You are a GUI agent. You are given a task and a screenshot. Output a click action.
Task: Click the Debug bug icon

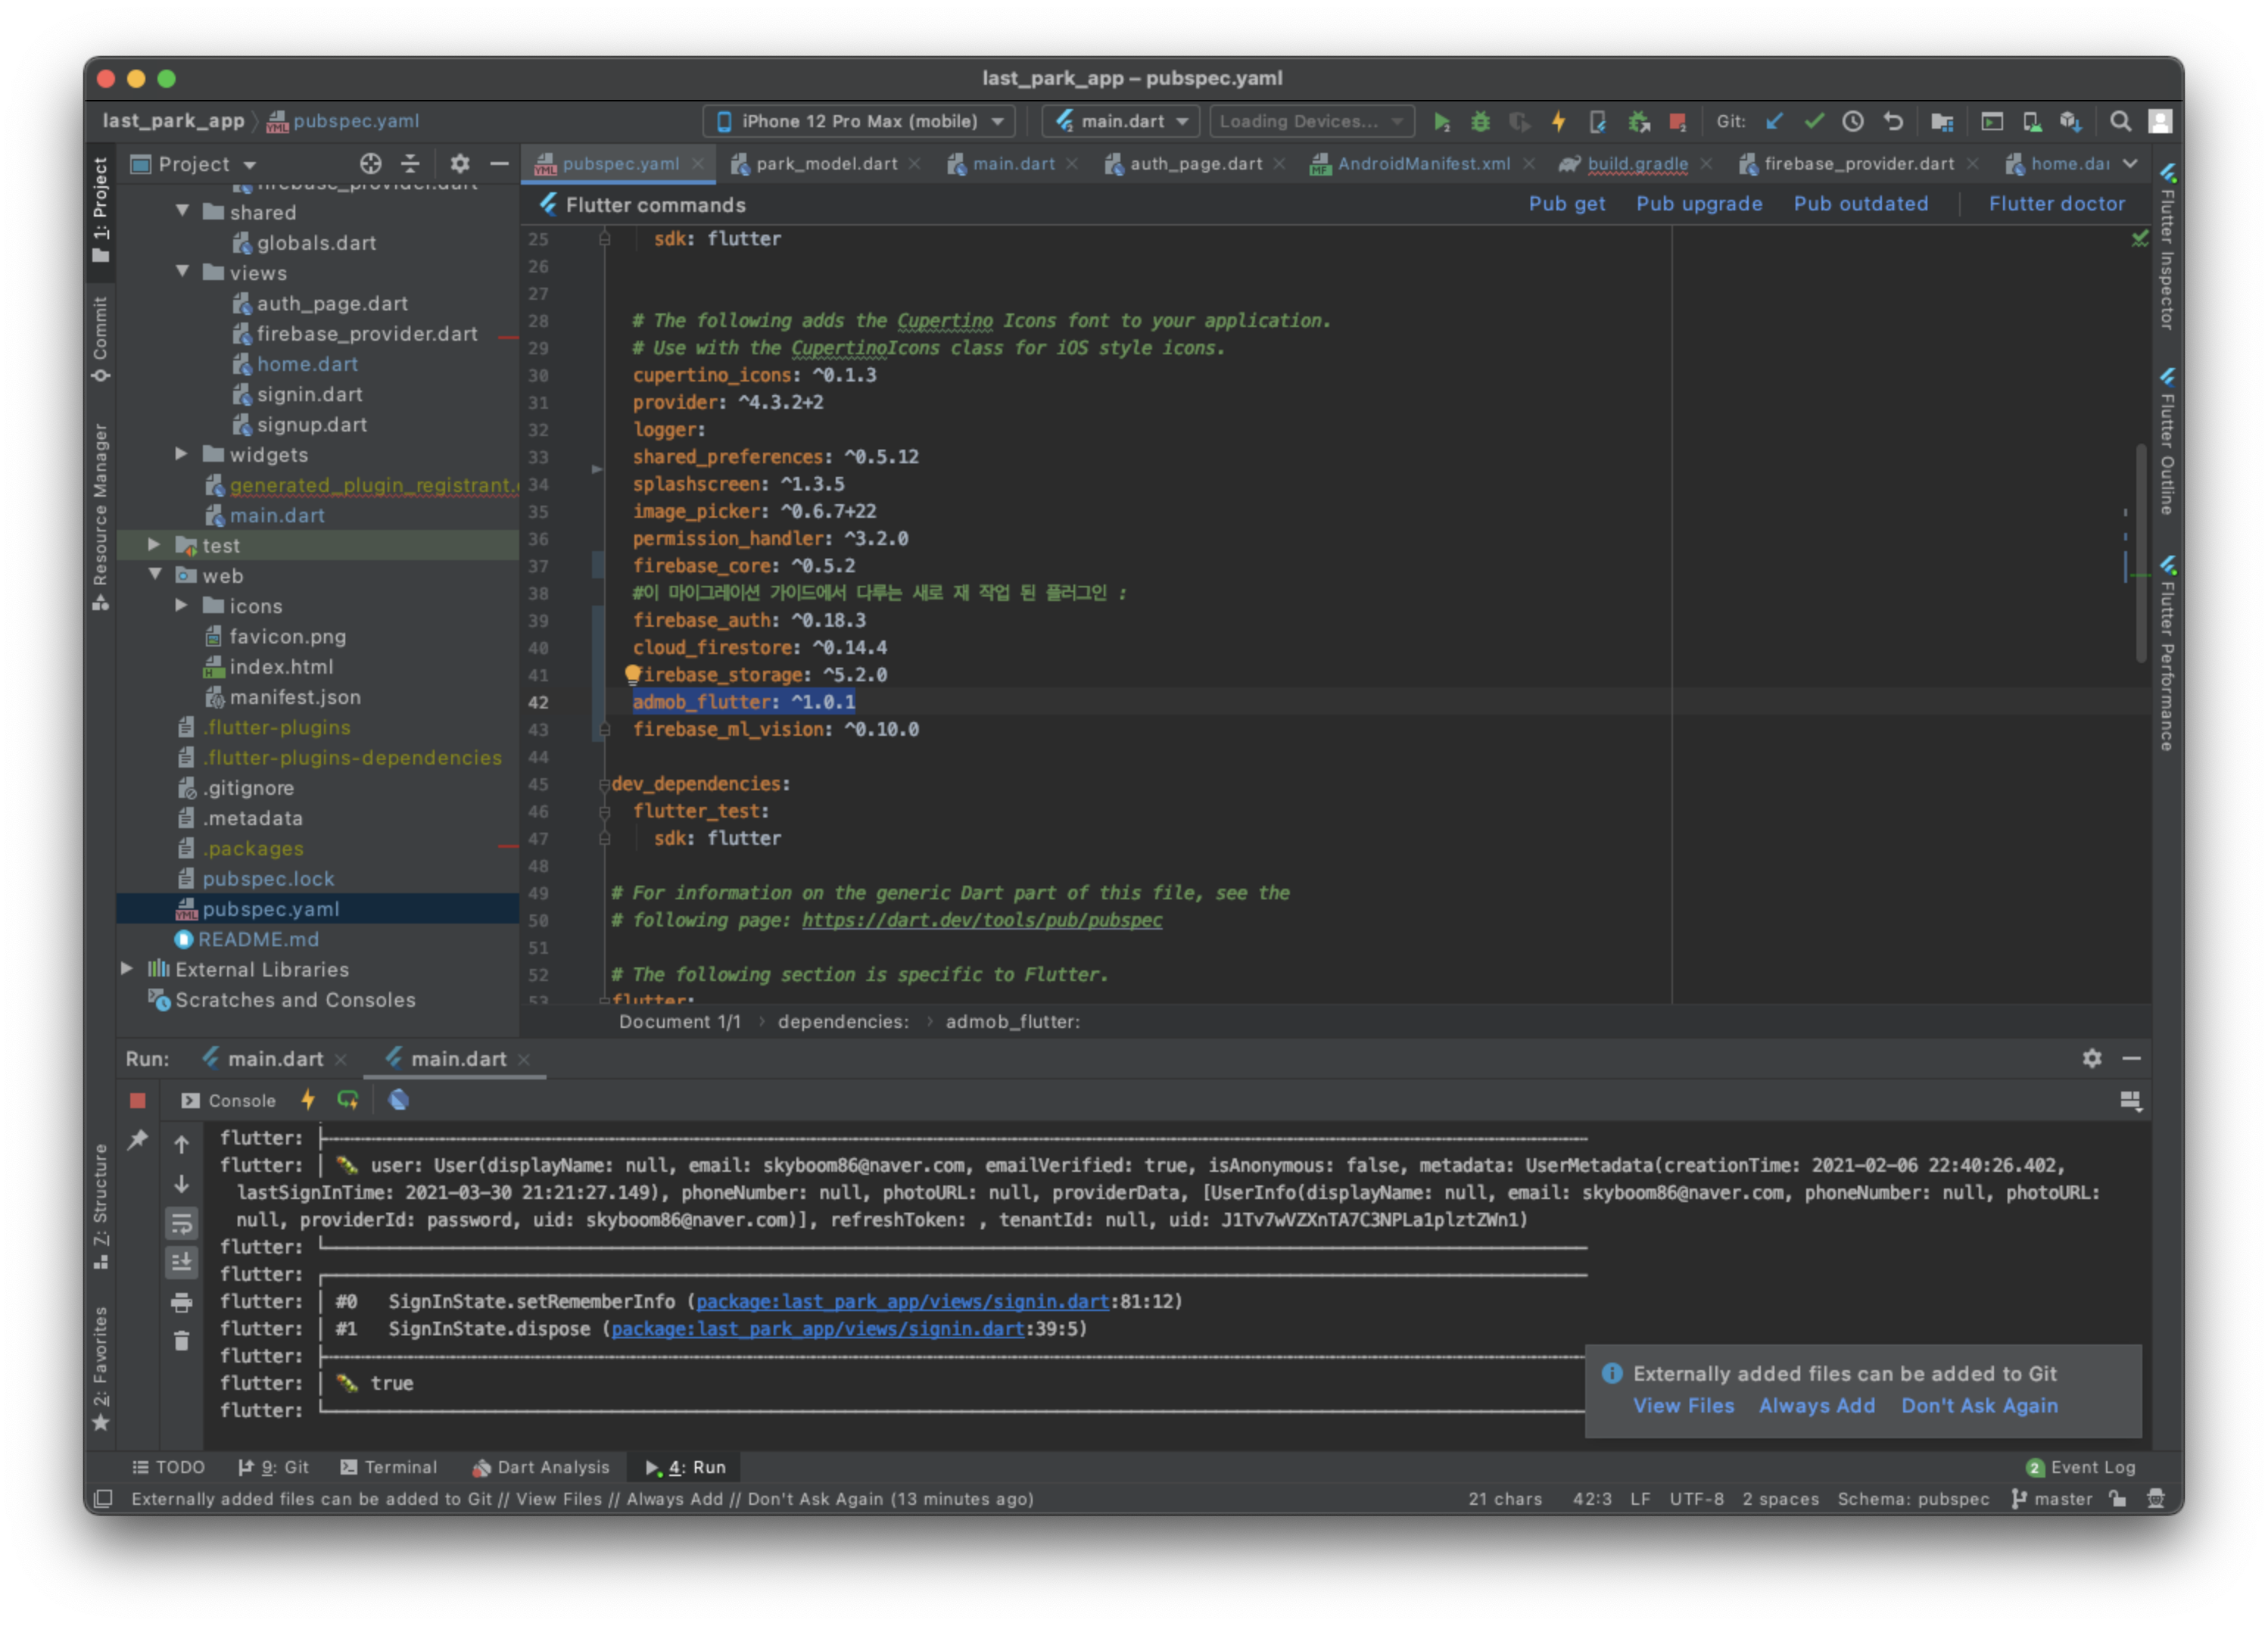tap(1480, 122)
